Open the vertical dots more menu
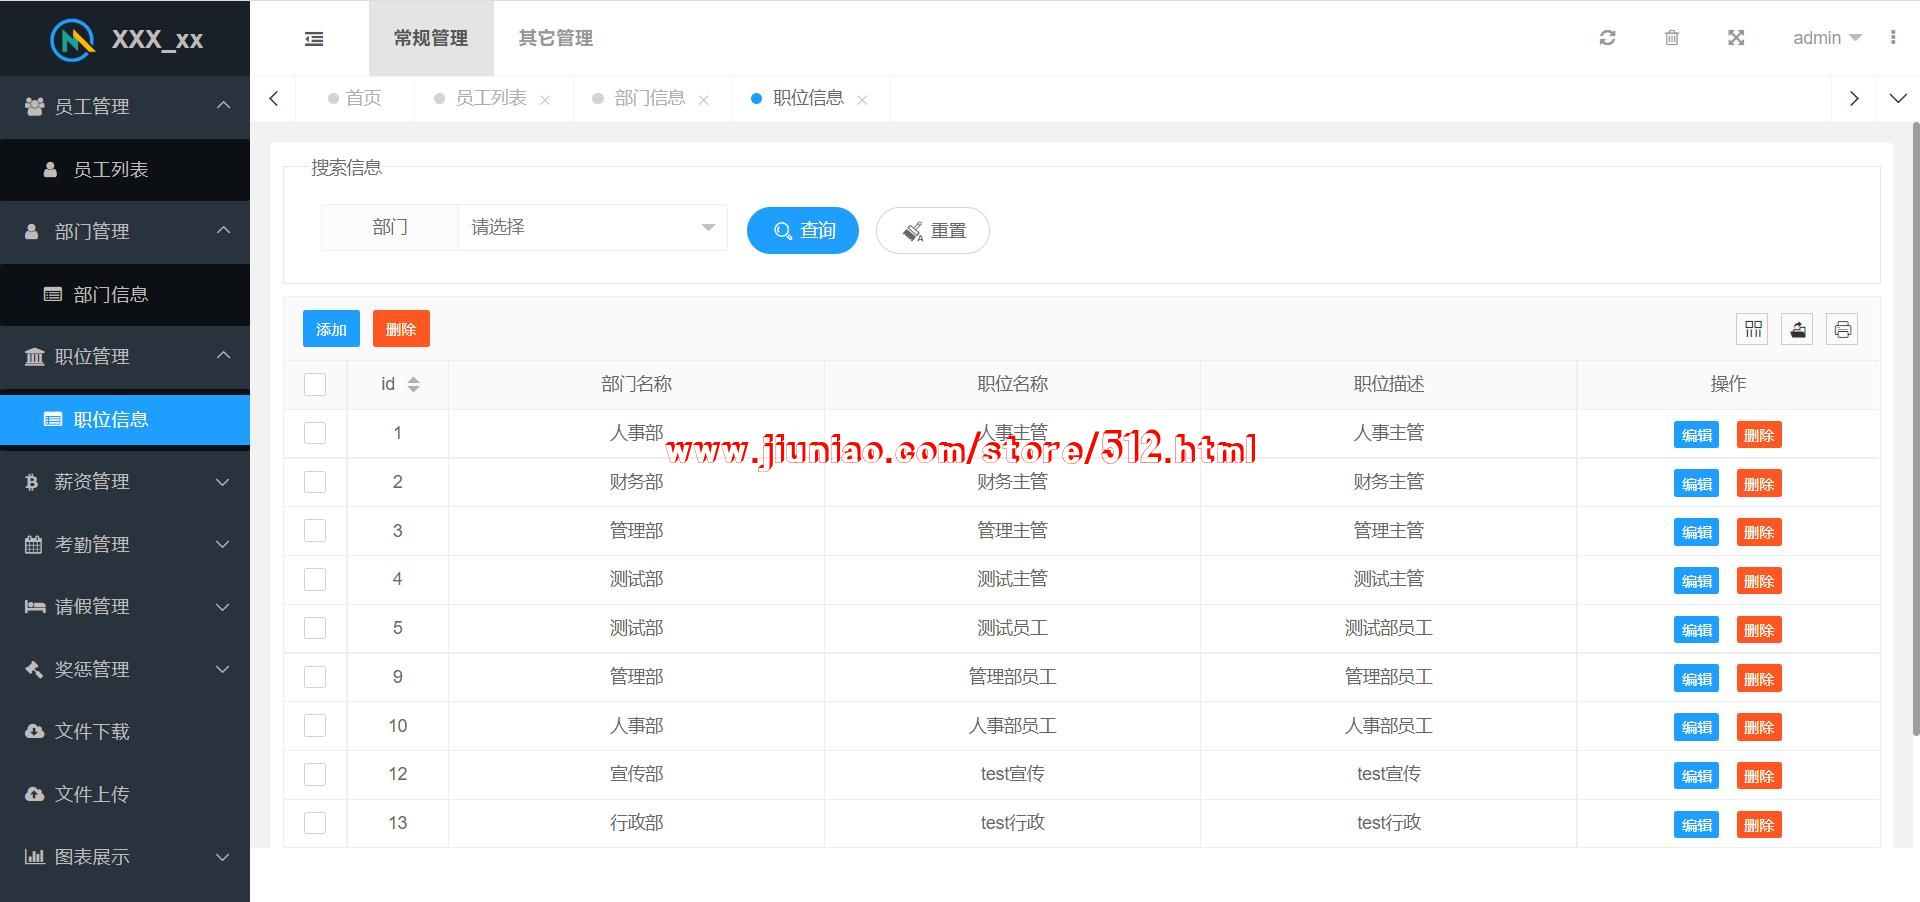The width and height of the screenshot is (1920, 902). (1892, 38)
